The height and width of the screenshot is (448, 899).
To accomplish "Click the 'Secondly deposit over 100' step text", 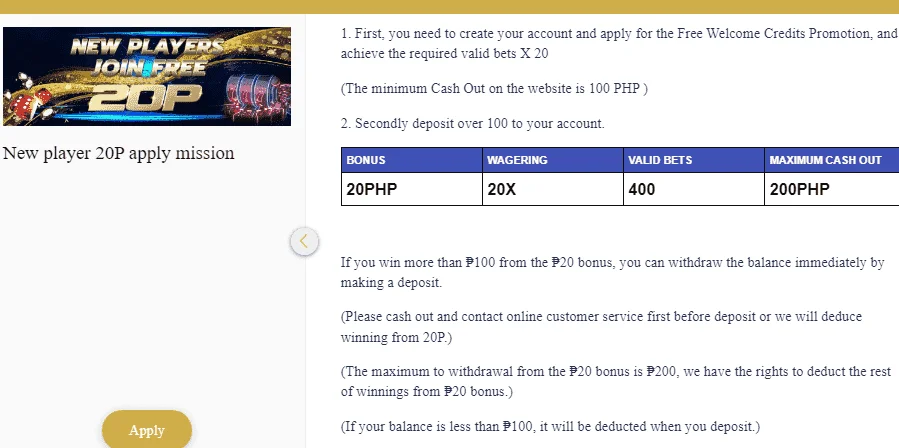I will (472, 123).
